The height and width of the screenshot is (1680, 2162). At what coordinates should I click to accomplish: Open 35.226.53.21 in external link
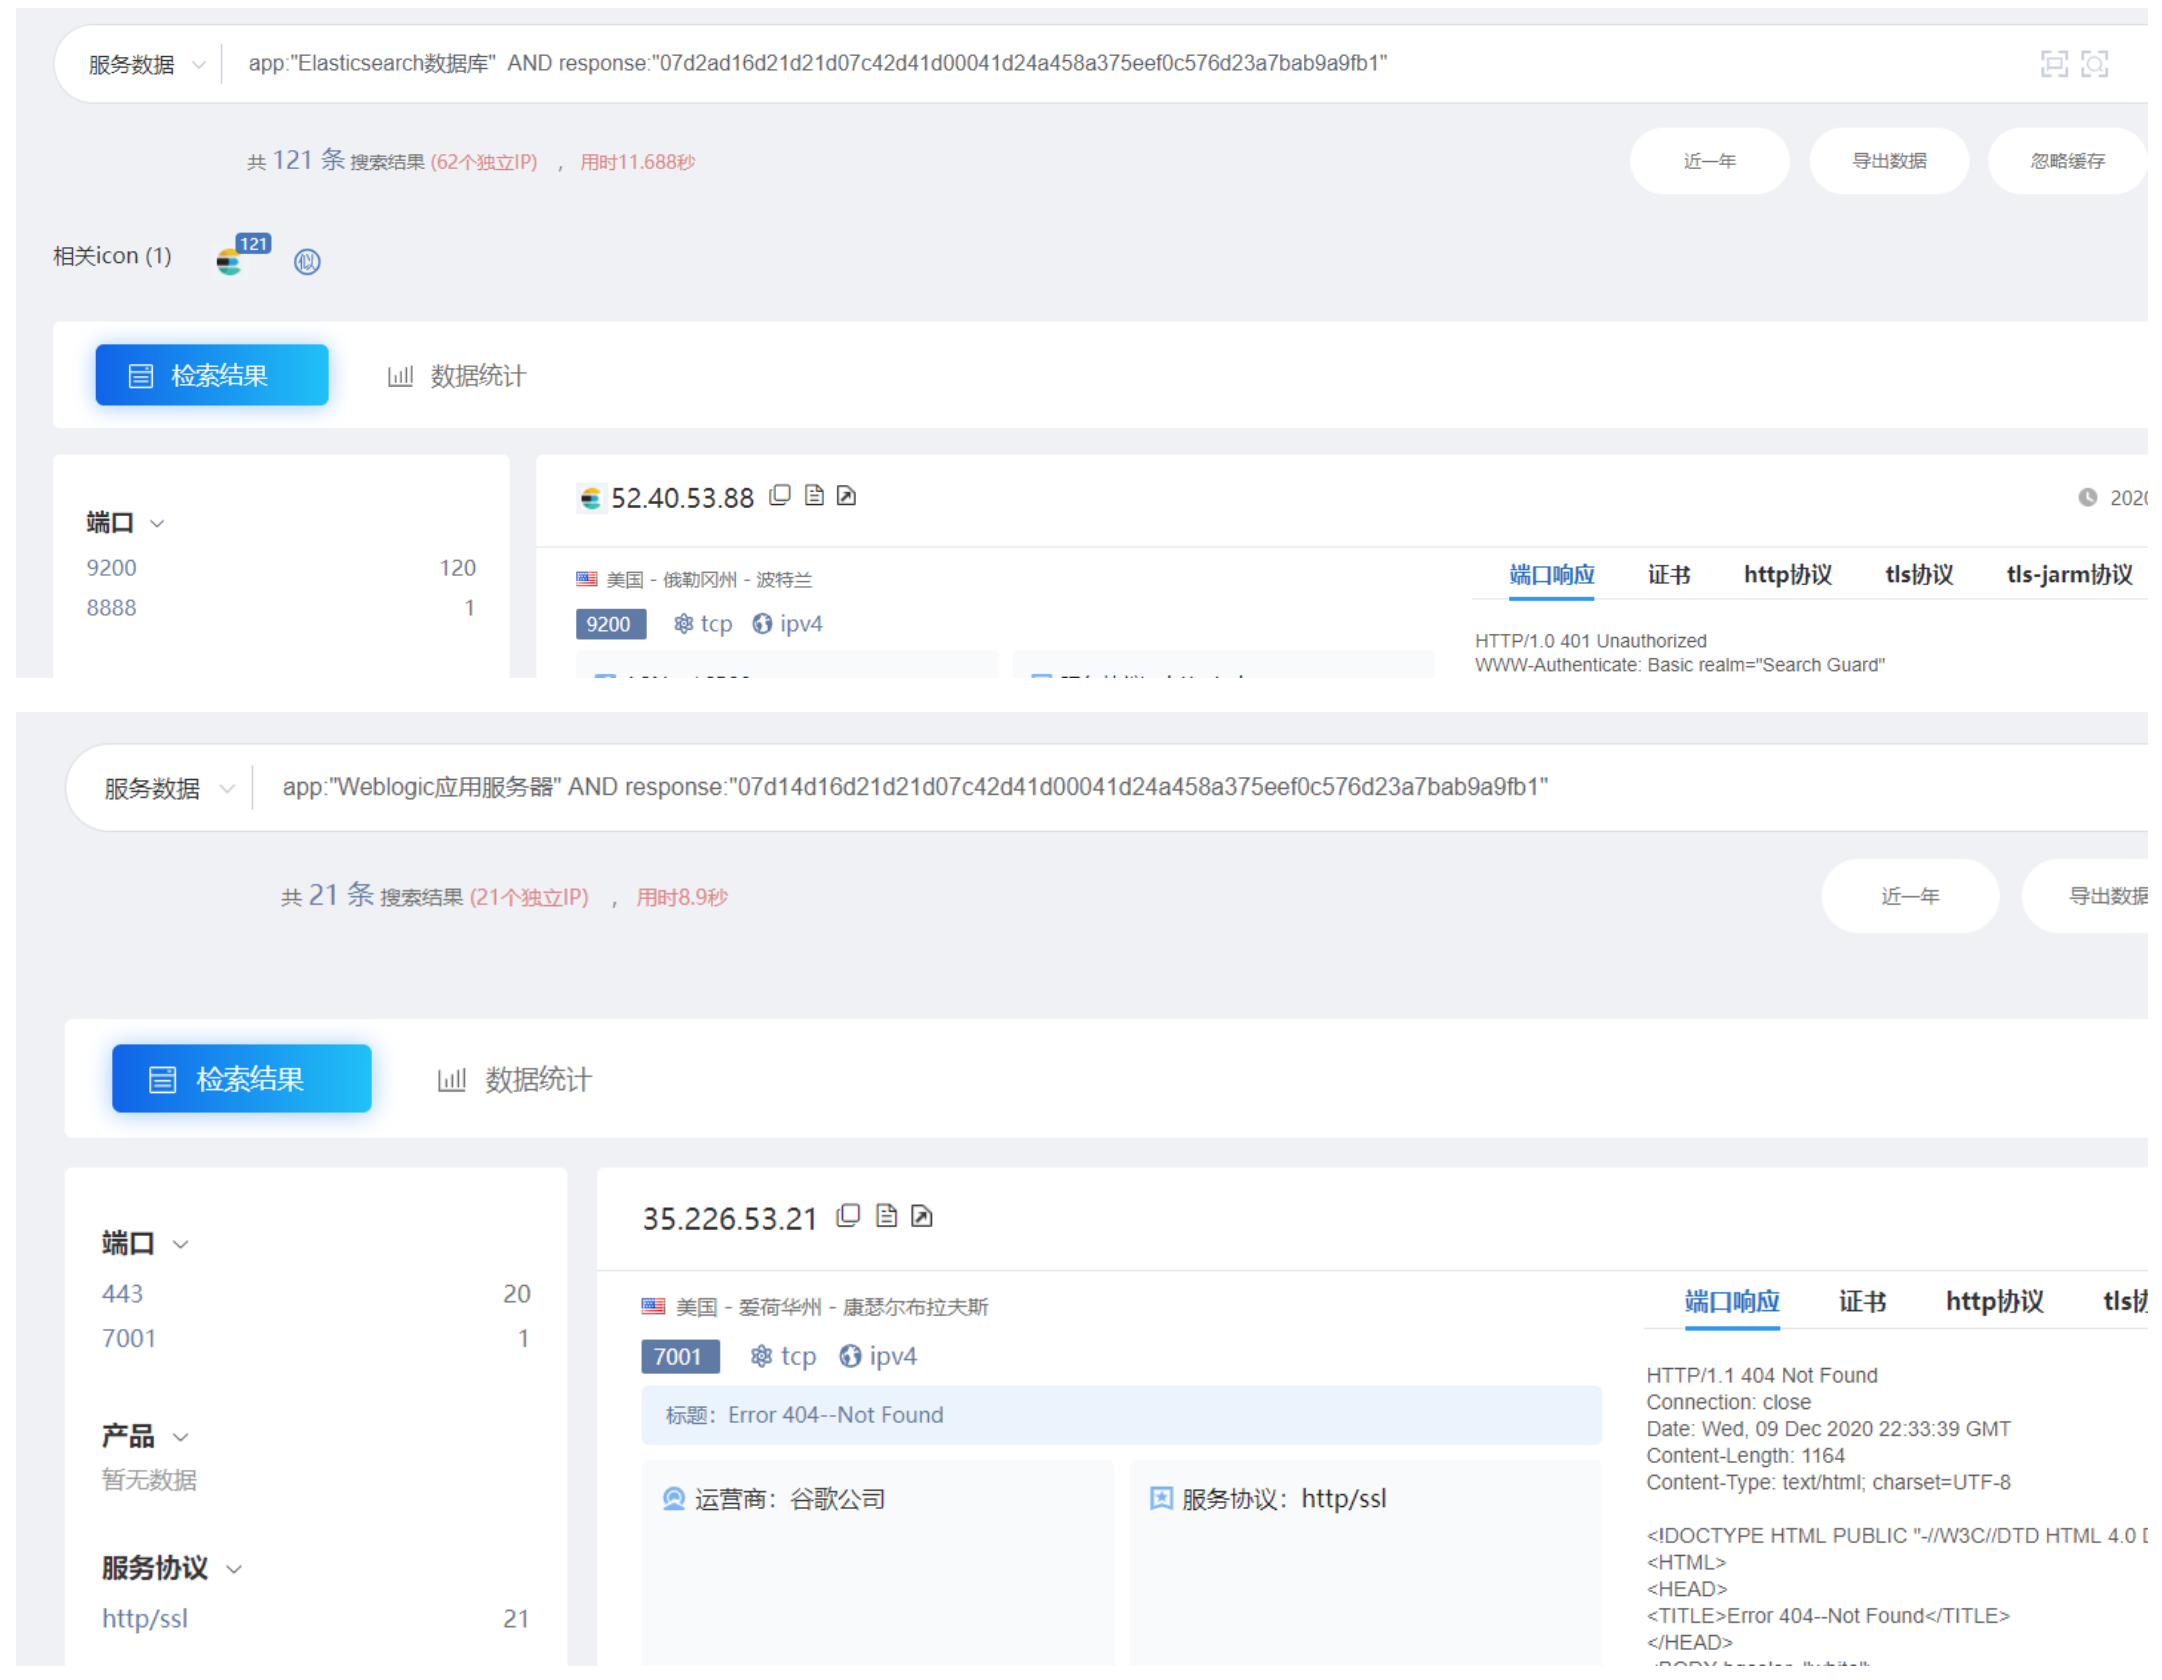[x=922, y=1216]
